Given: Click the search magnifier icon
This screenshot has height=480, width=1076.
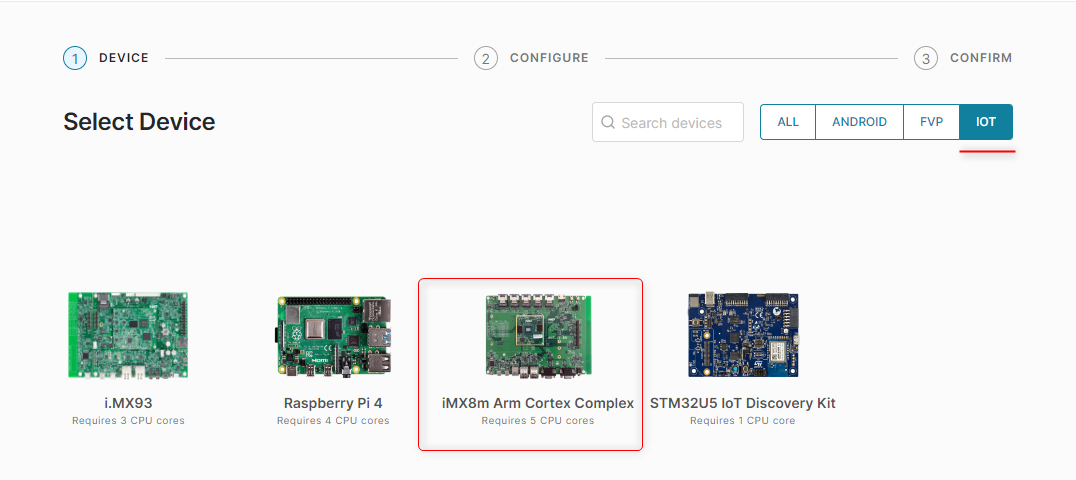Looking at the screenshot, I should (x=607, y=122).
